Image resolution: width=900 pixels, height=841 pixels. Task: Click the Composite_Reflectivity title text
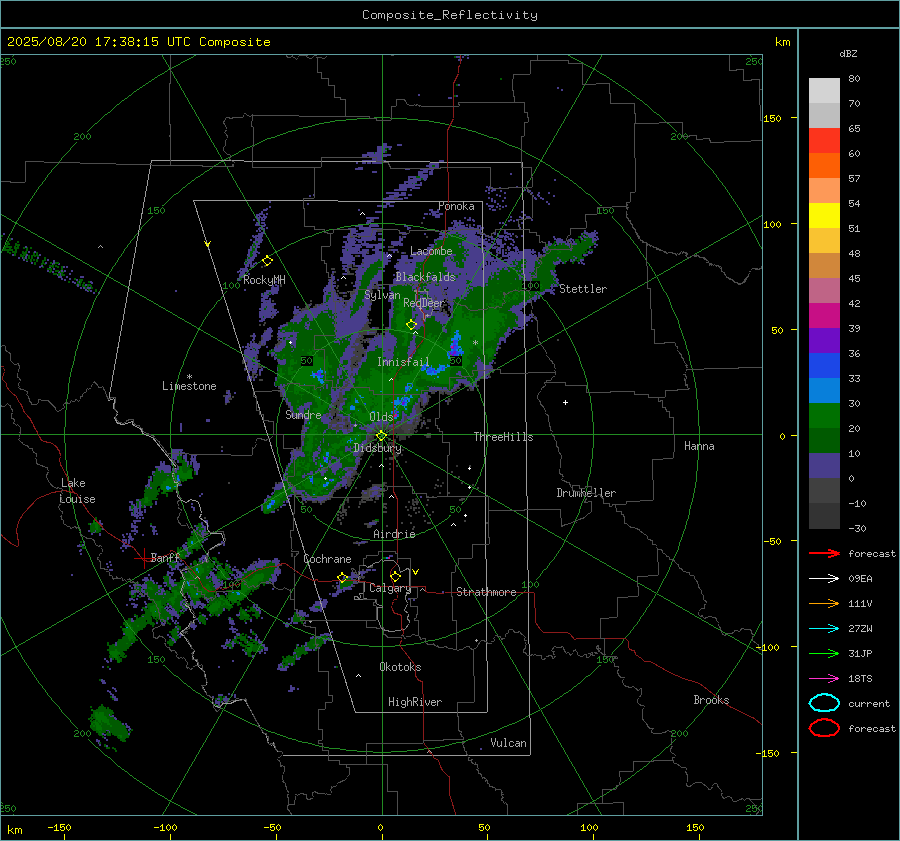450,15
